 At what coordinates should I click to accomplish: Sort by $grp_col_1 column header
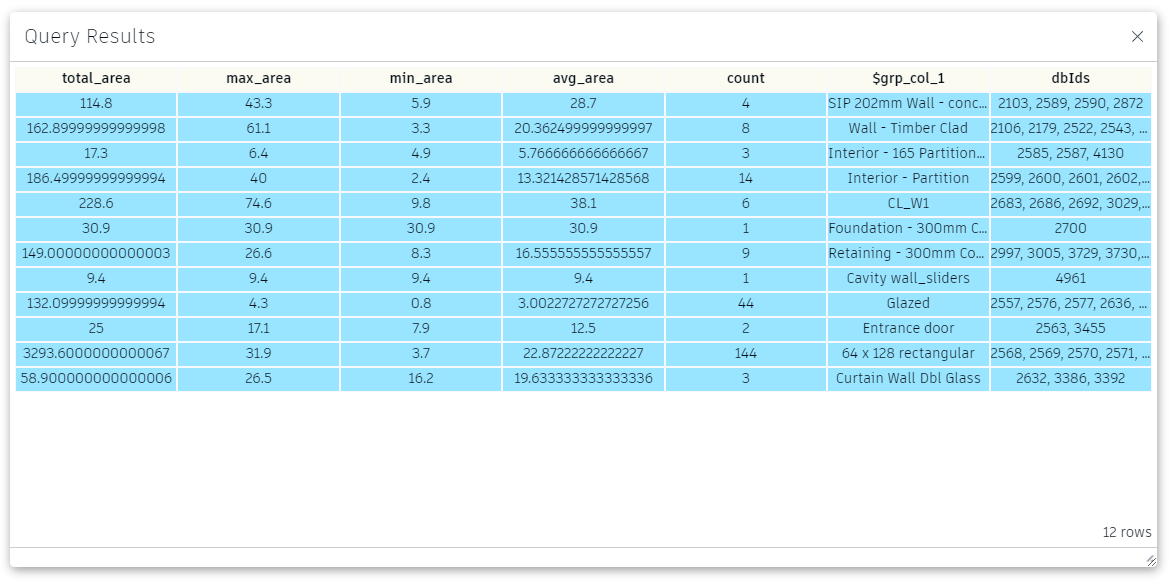coord(908,78)
